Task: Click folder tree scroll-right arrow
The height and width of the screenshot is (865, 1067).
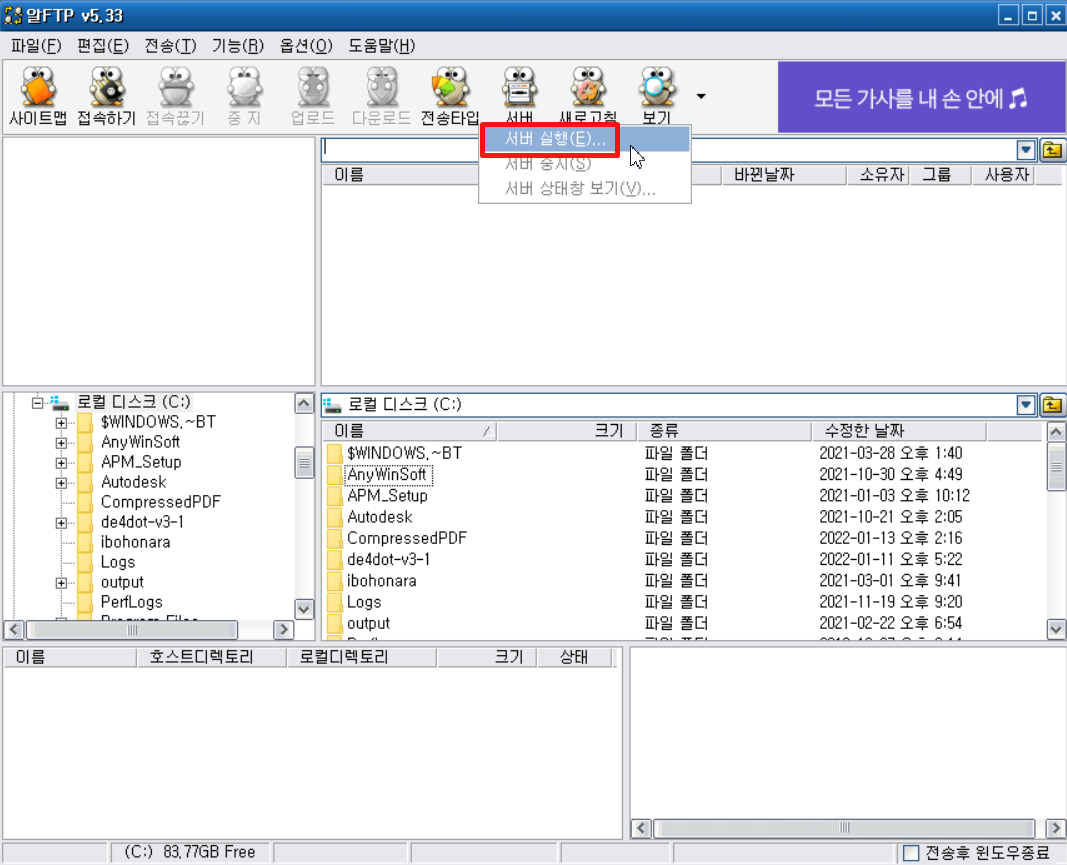Action: click(283, 630)
